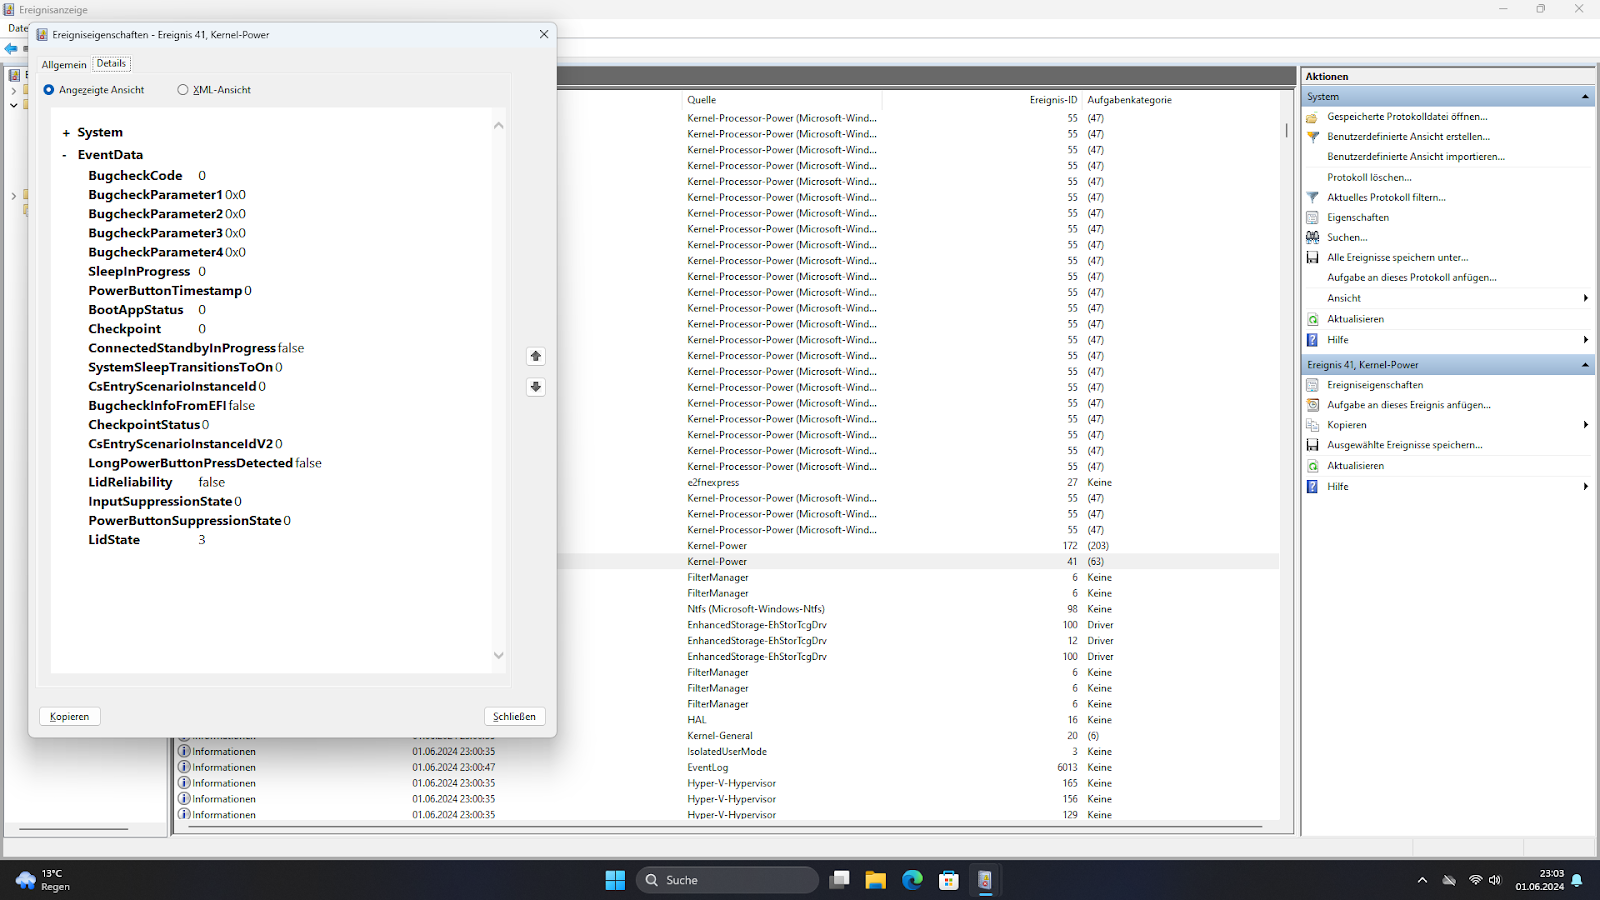Collapse the EventData node
This screenshot has width=1600, height=900.
[65, 155]
